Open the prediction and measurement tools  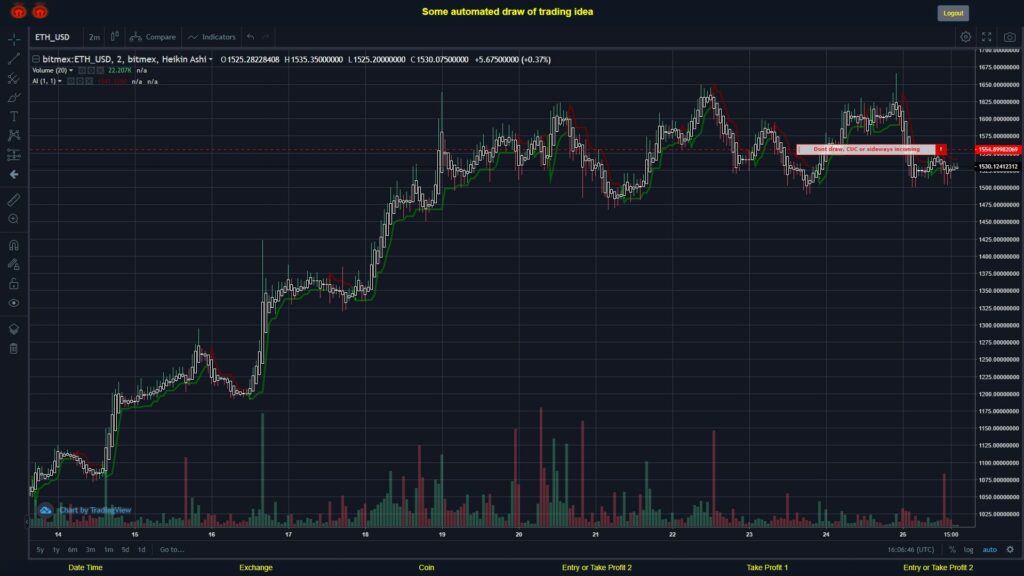(14, 155)
